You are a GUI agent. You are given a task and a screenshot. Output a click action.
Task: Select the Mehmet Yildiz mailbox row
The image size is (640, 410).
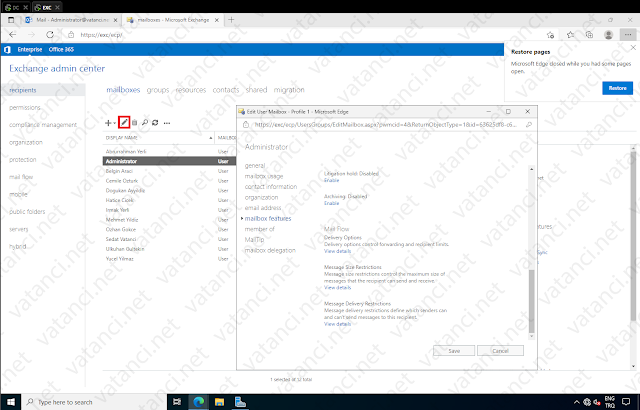point(169,219)
